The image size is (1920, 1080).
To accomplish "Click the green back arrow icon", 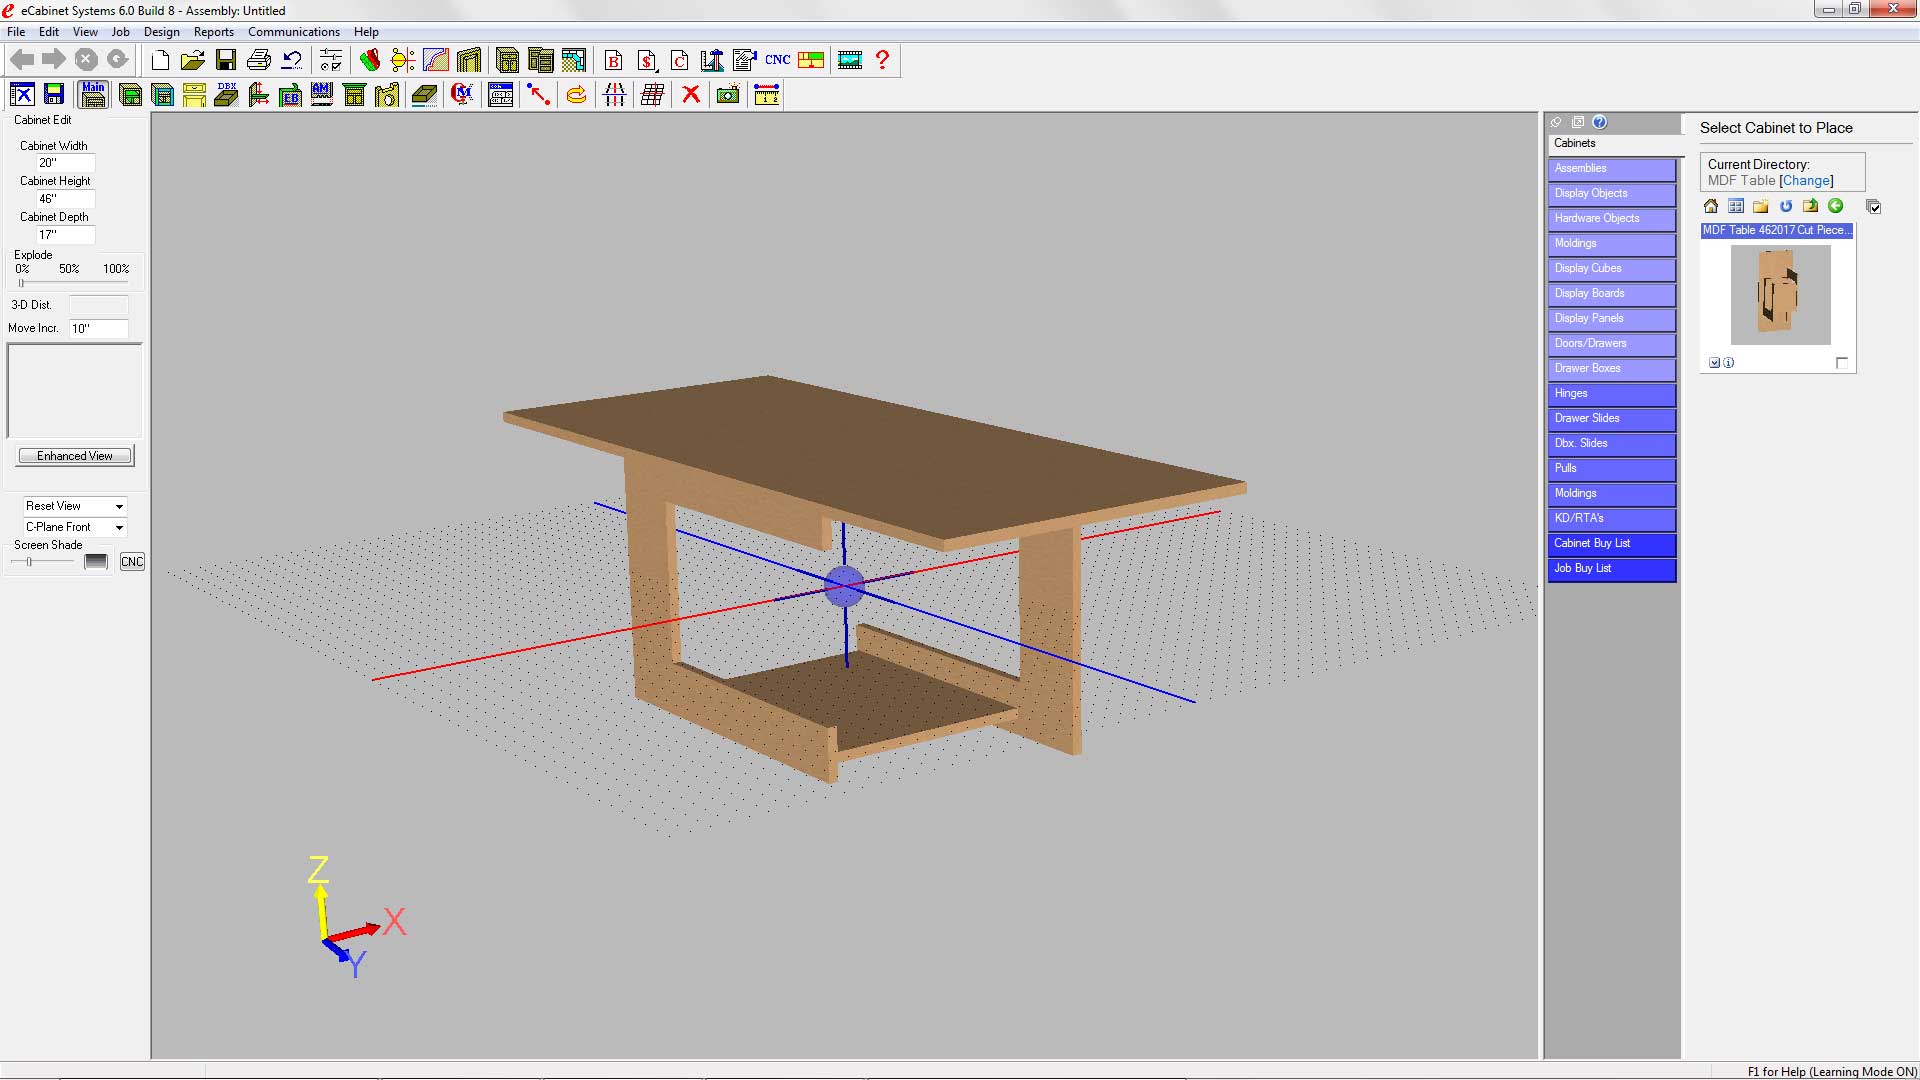I will [x=1835, y=206].
